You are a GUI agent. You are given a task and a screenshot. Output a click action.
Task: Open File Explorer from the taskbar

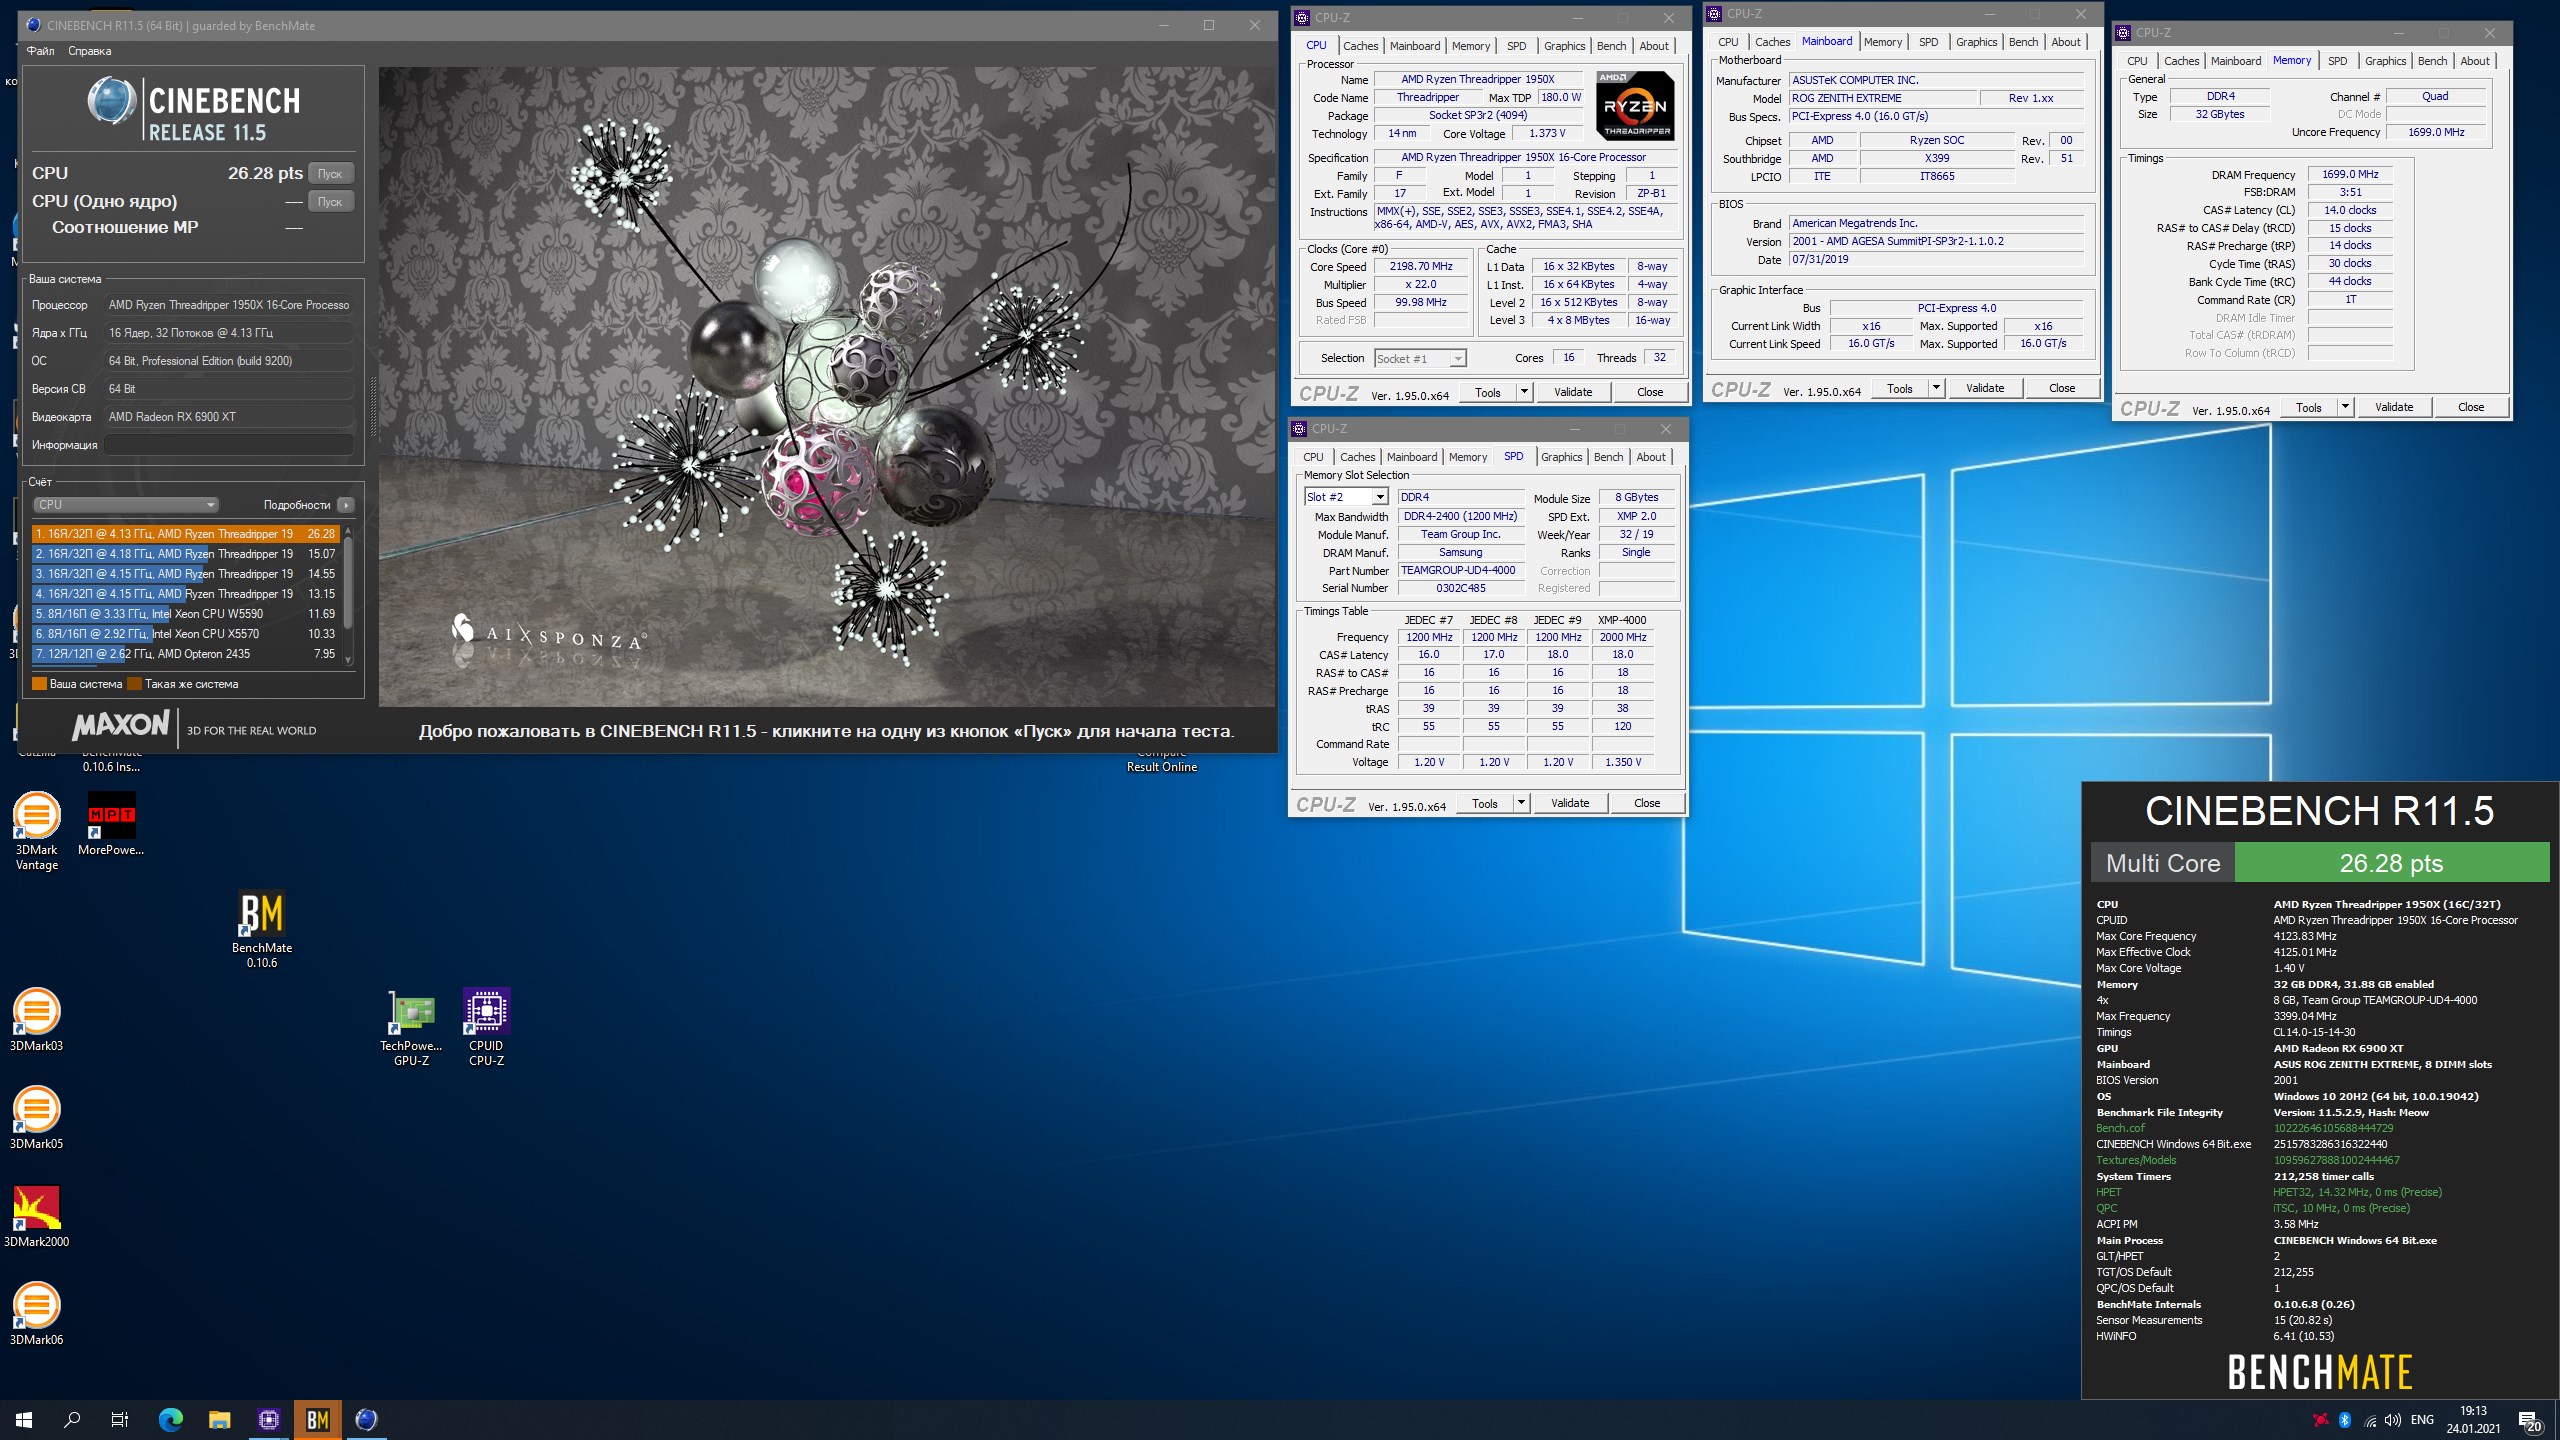pyautogui.click(x=219, y=1420)
